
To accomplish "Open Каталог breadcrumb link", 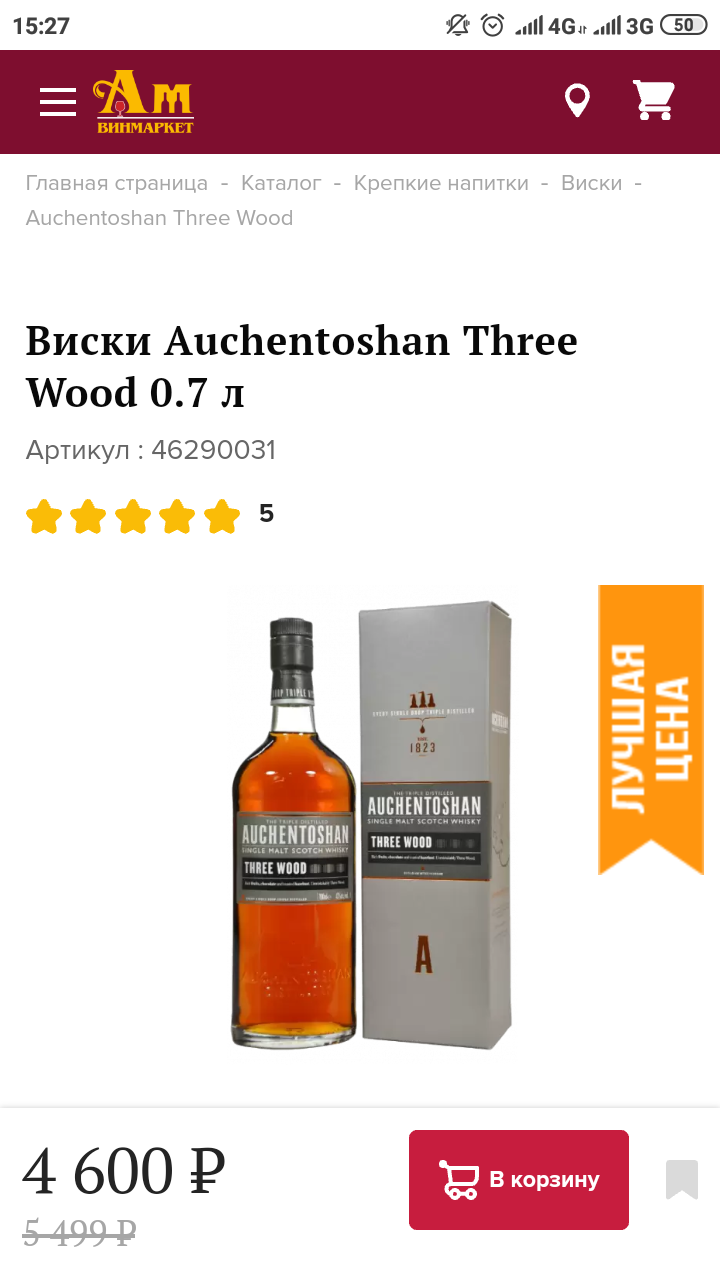I will point(281,183).
